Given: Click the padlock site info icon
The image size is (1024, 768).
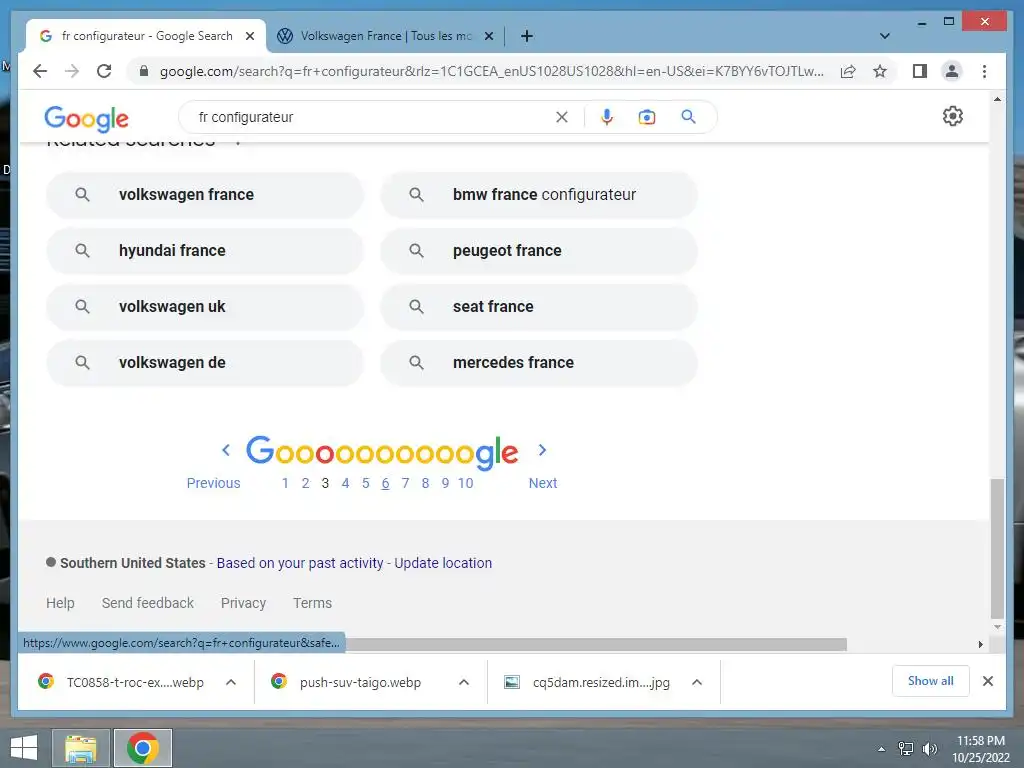Looking at the screenshot, I should pos(144,71).
